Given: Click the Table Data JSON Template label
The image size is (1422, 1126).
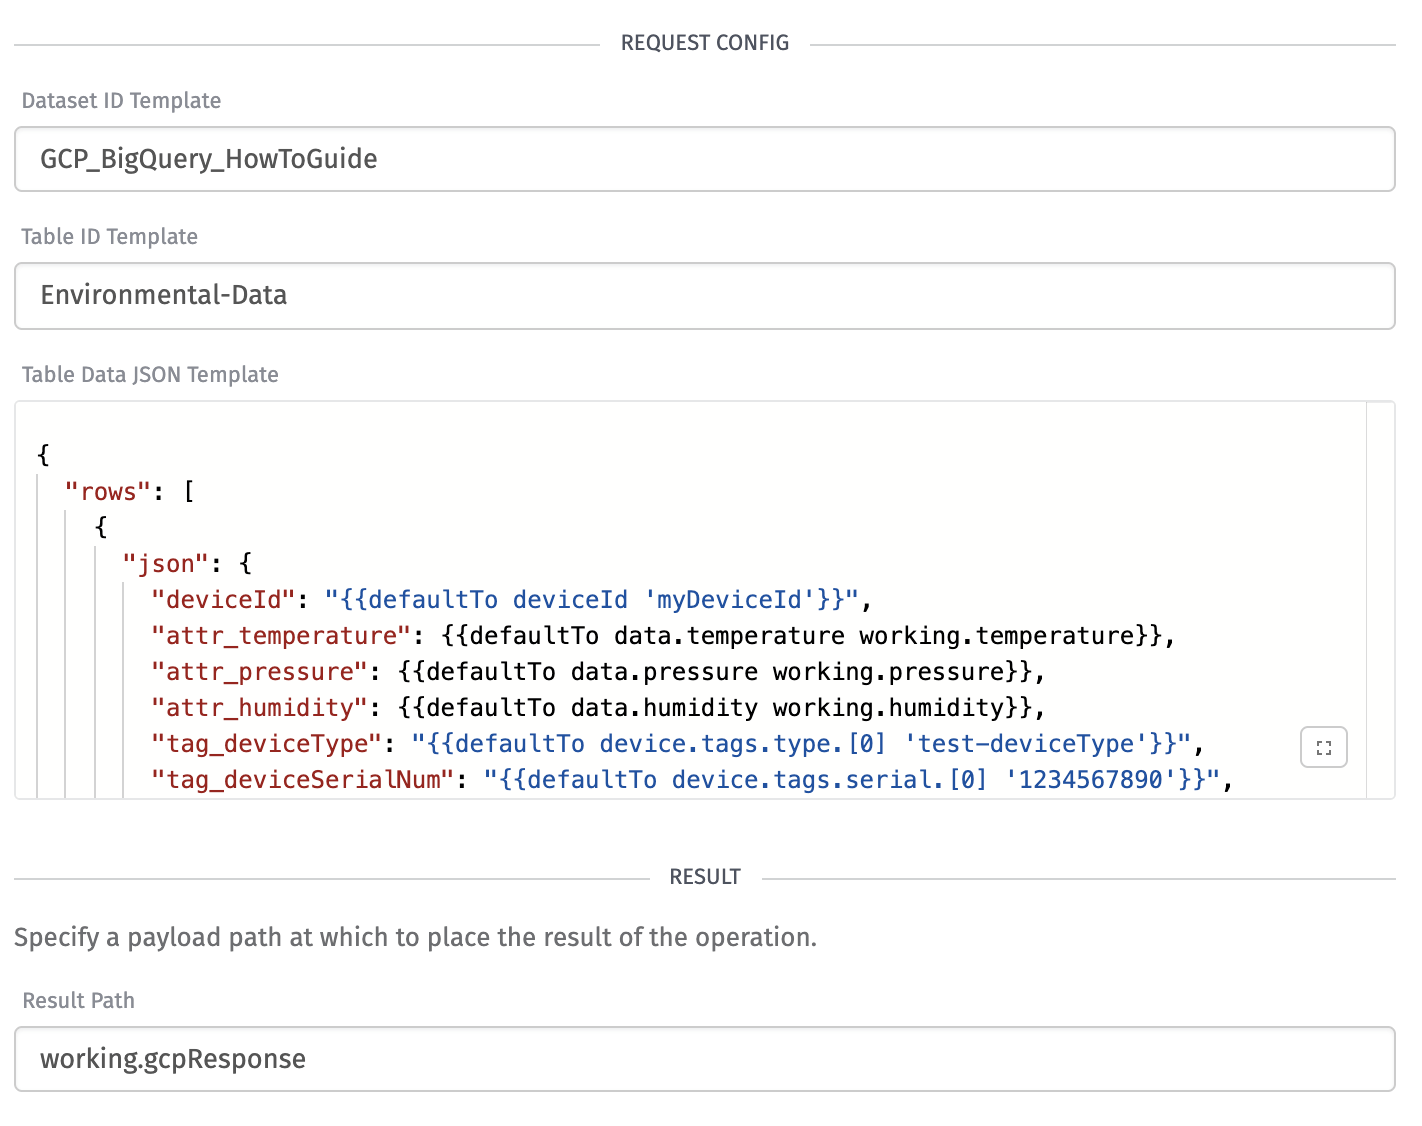Looking at the screenshot, I should tap(150, 375).
